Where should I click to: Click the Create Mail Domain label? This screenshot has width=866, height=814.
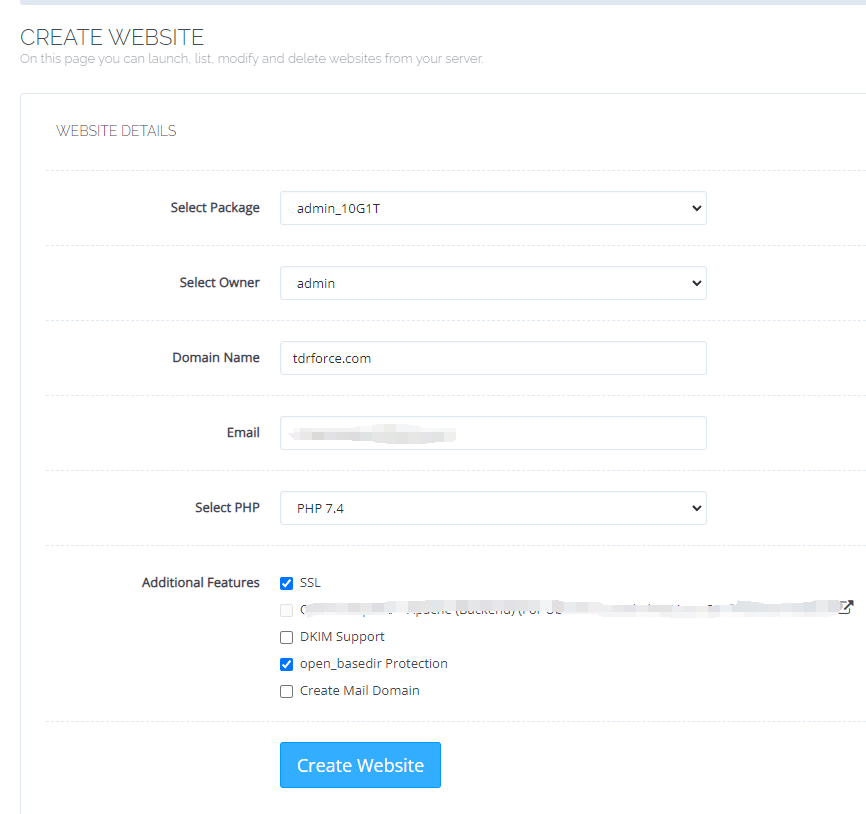coord(359,691)
